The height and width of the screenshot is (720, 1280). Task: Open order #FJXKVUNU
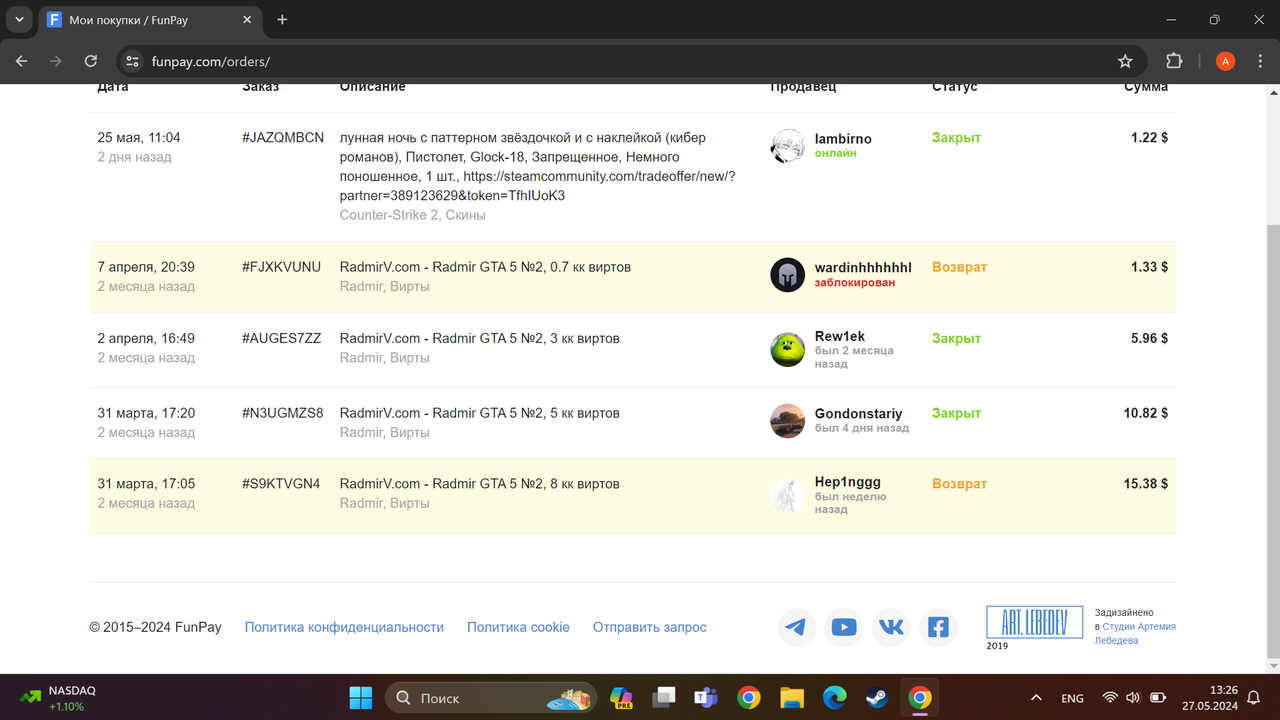281,267
